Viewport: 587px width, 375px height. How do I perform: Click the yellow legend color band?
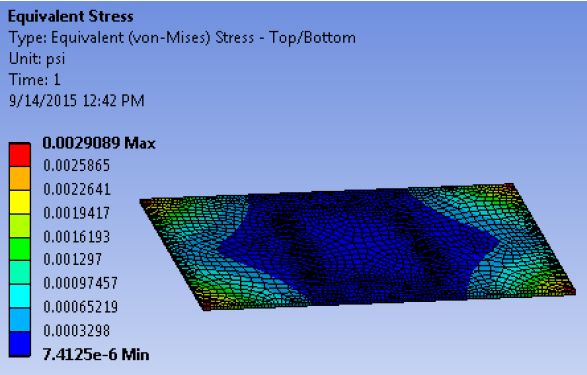(20, 202)
